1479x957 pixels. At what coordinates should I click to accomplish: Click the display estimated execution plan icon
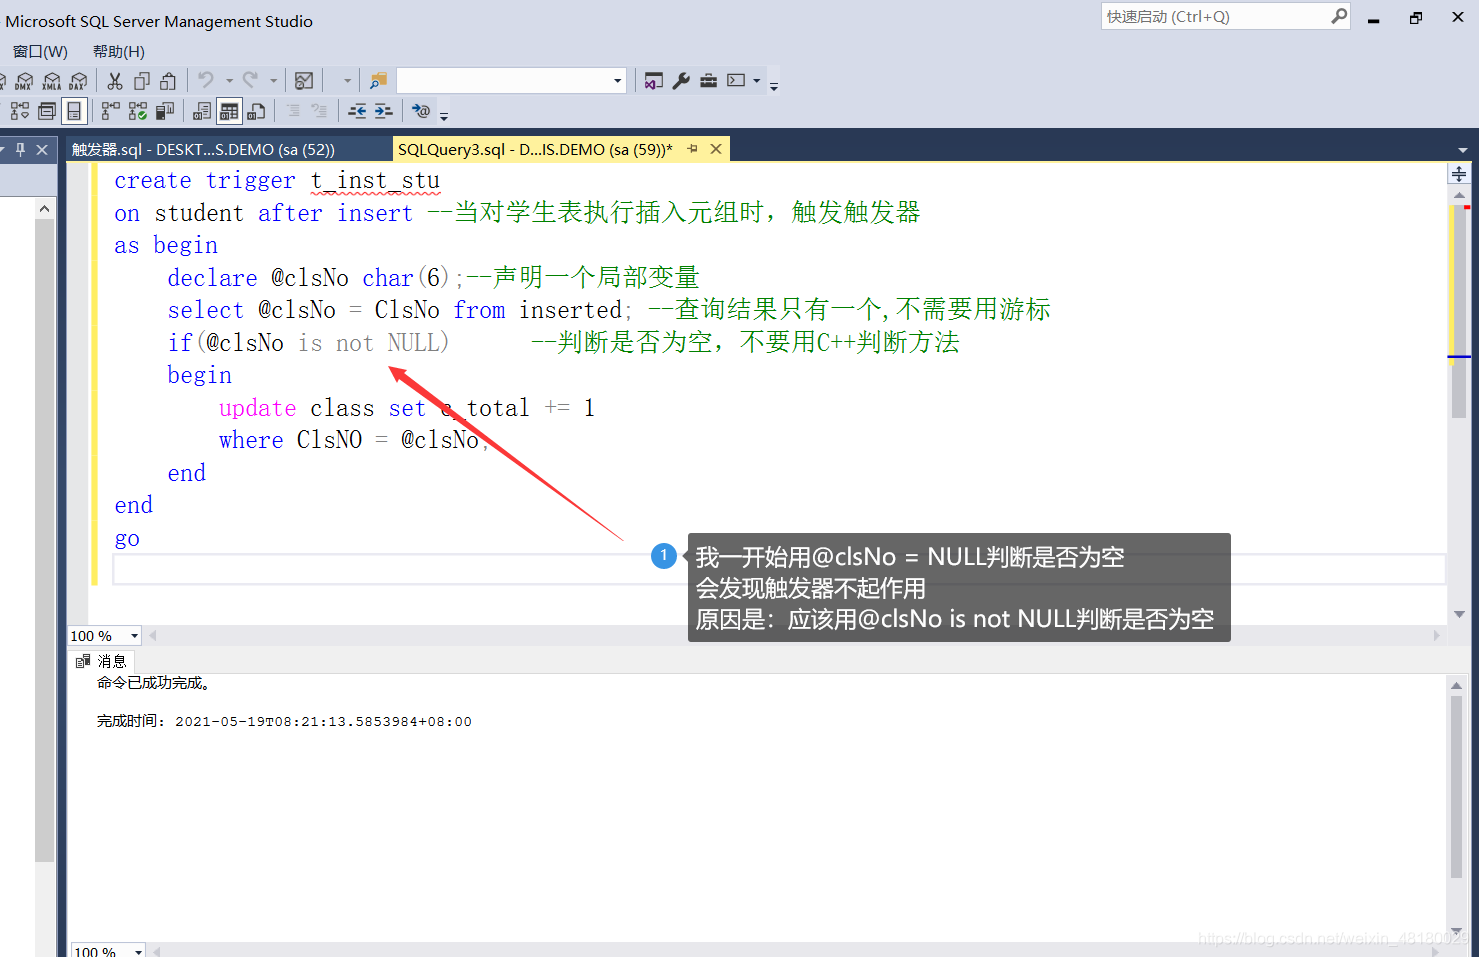pos(19,111)
